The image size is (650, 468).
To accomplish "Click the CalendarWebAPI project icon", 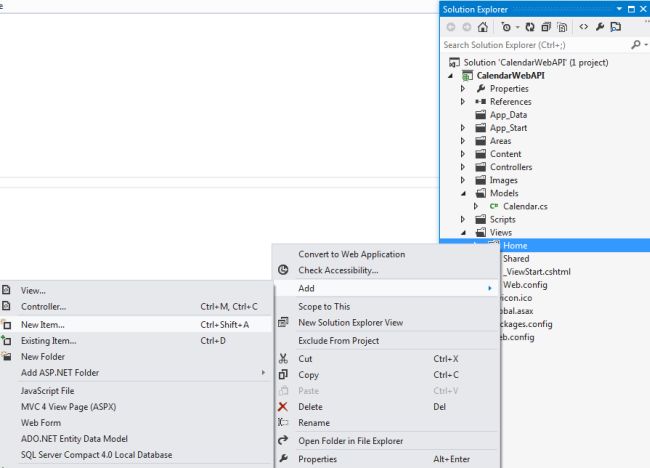I will [467, 75].
